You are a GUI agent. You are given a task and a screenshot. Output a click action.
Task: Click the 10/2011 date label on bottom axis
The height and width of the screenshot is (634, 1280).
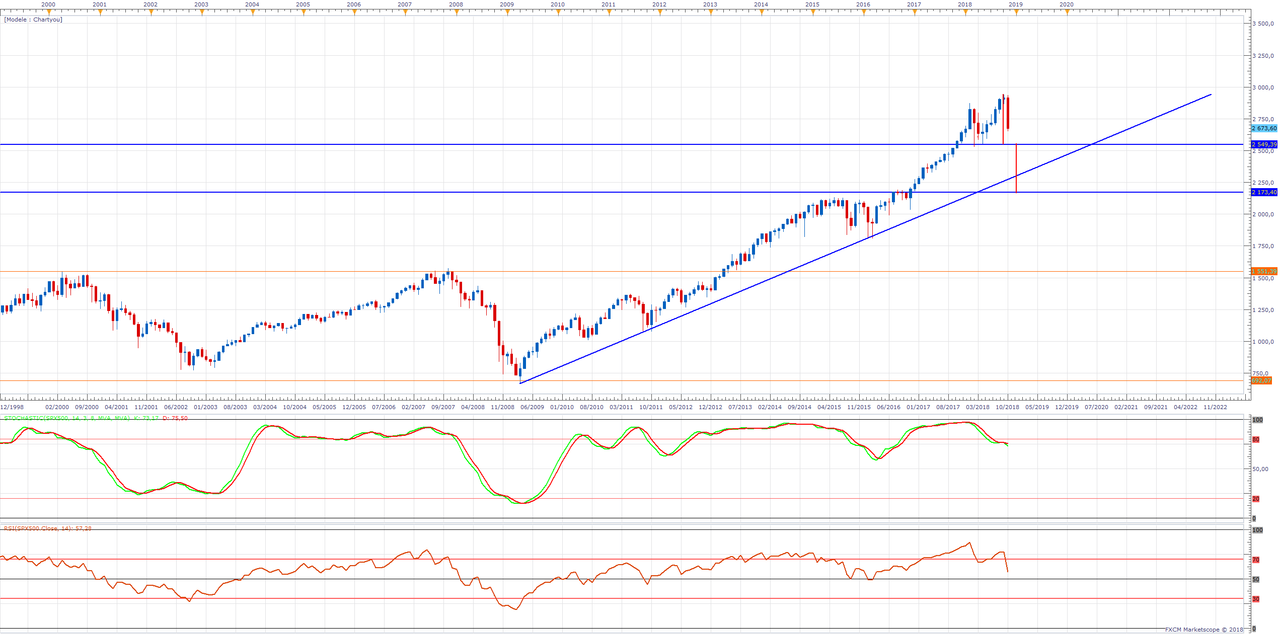tap(651, 407)
